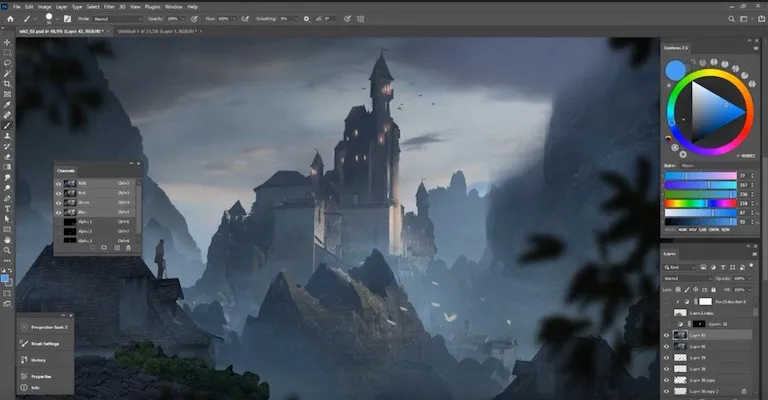Viewport: 768px width, 400px height.
Task: Open the Brush Settings panel
Action: pyautogui.click(x=45, y=343)
